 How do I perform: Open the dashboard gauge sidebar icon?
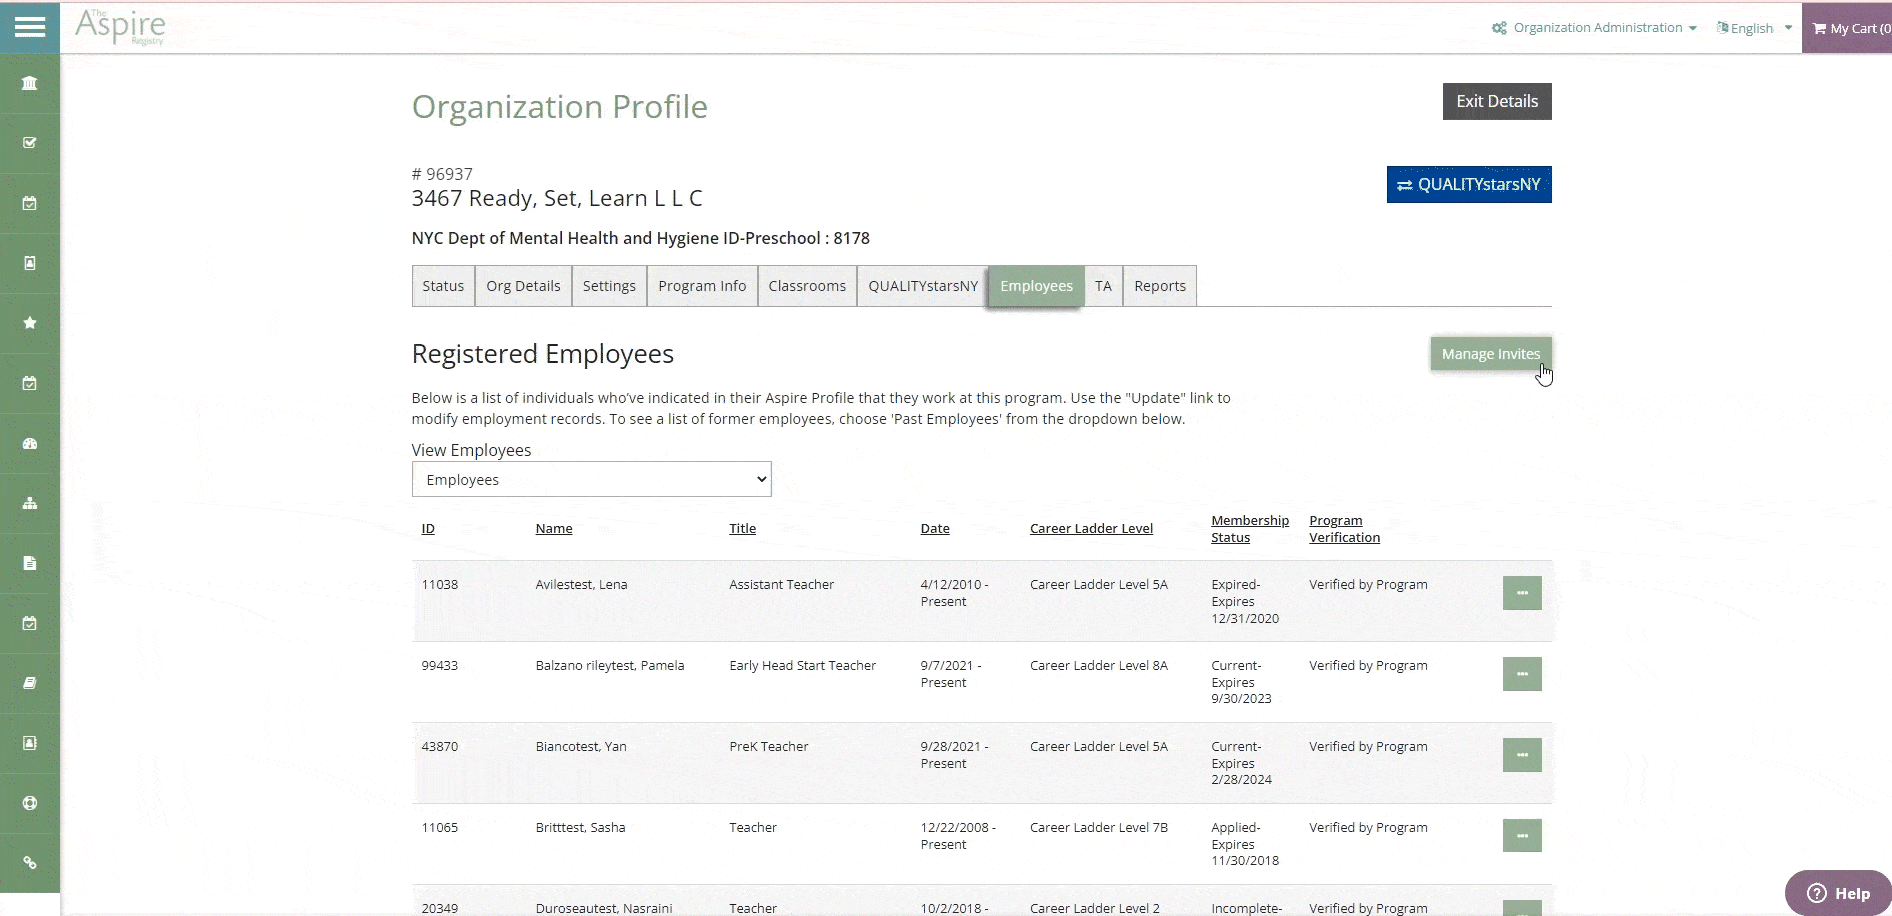30,443
